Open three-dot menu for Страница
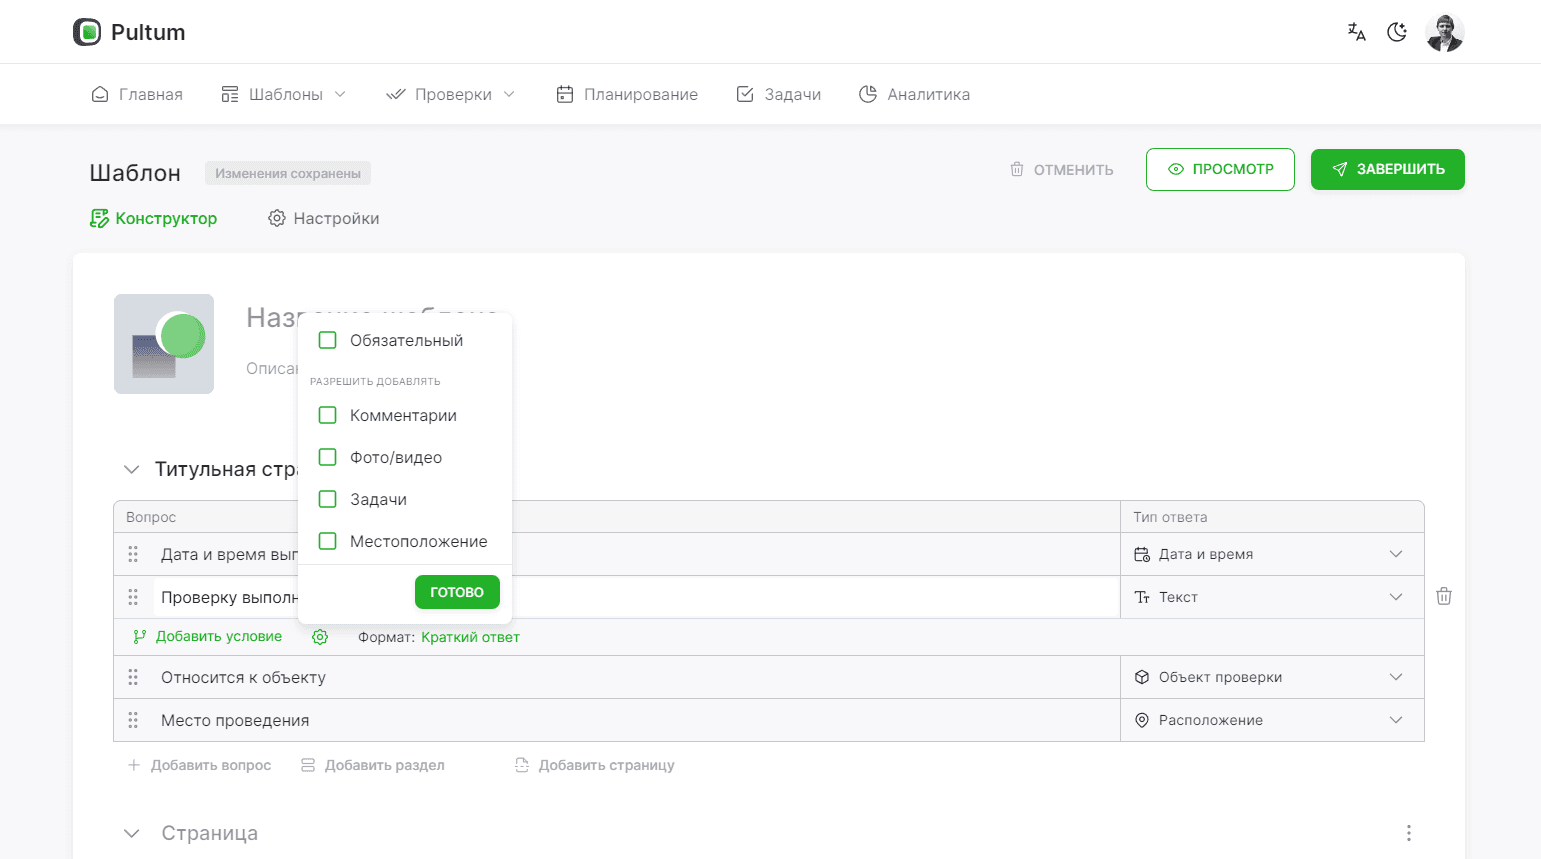The width and height of the screenshot is (1541, 859). [1409, 833]
